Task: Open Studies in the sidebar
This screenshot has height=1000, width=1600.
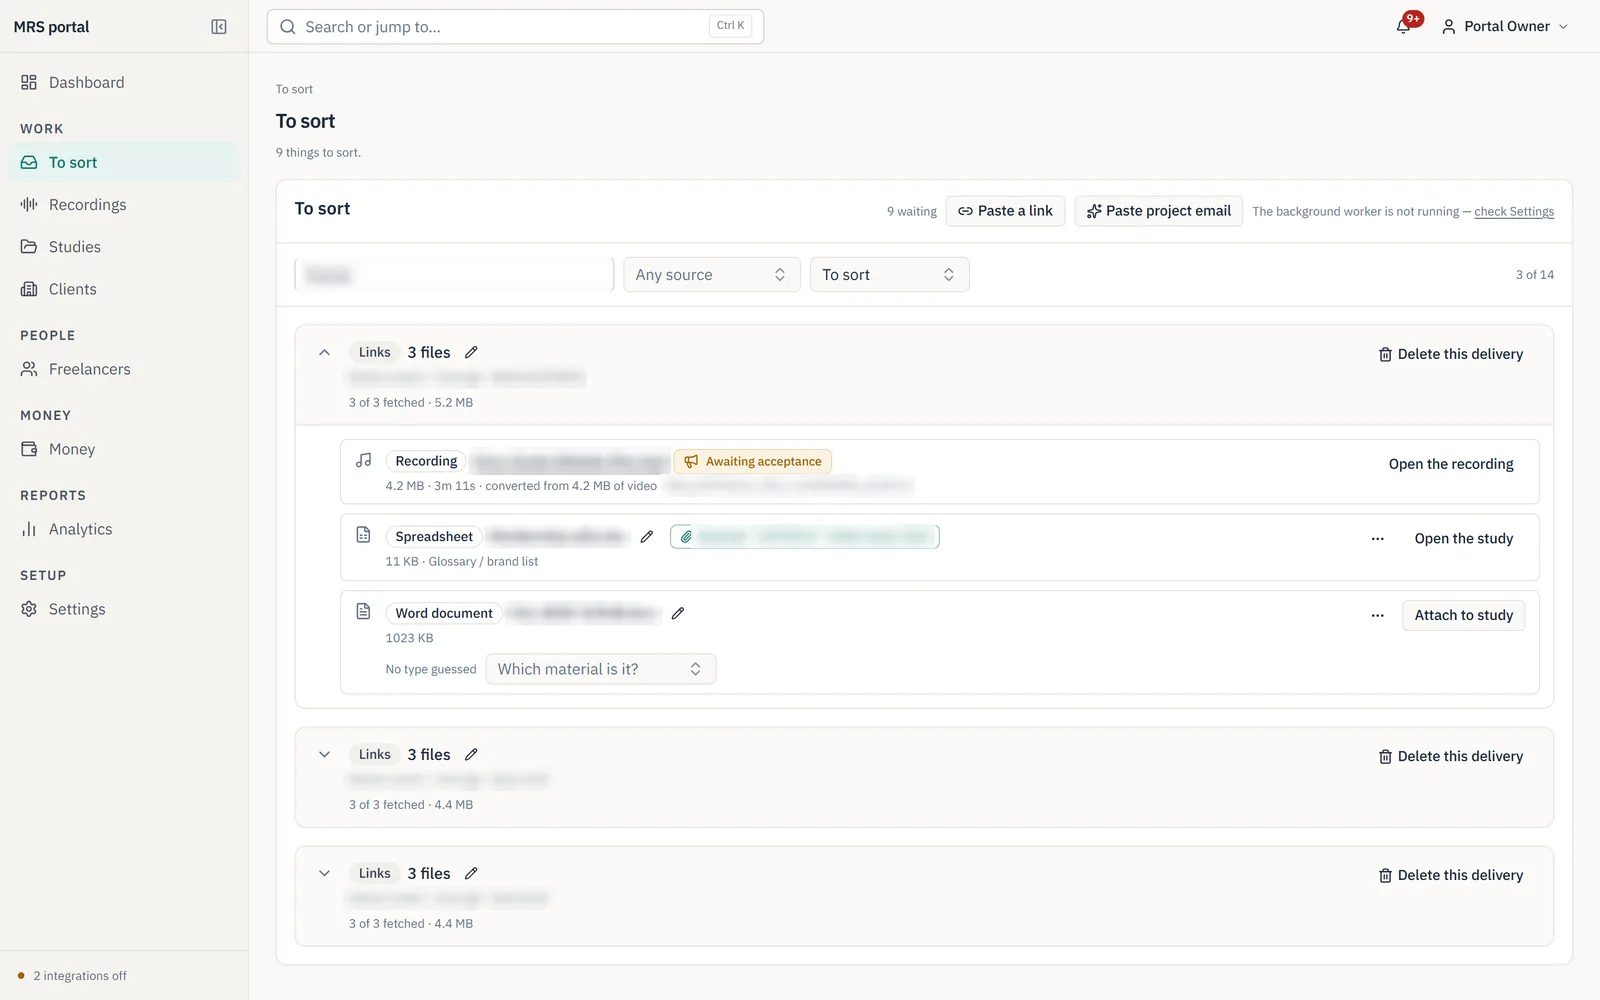Action: (x=124, y=246)
